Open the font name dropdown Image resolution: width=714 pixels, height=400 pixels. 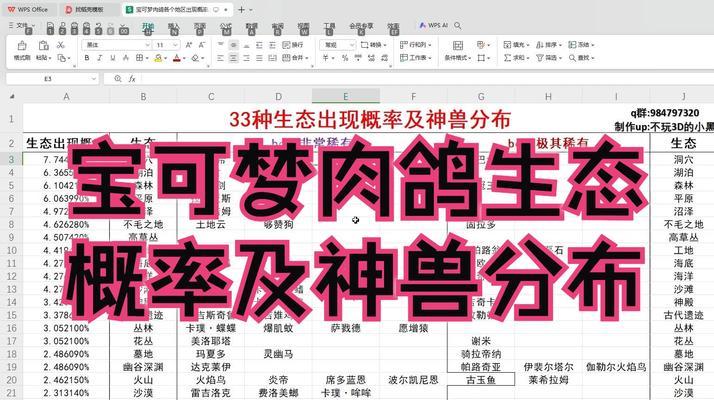pos(147,45)
